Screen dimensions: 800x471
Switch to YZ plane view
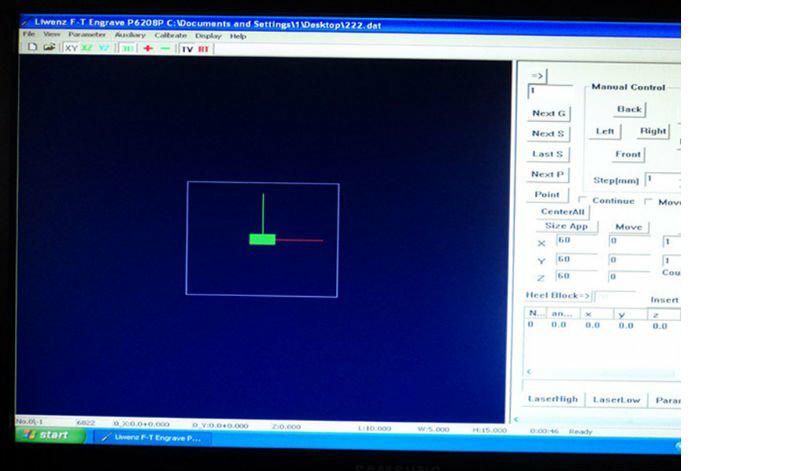pos(103,47)
